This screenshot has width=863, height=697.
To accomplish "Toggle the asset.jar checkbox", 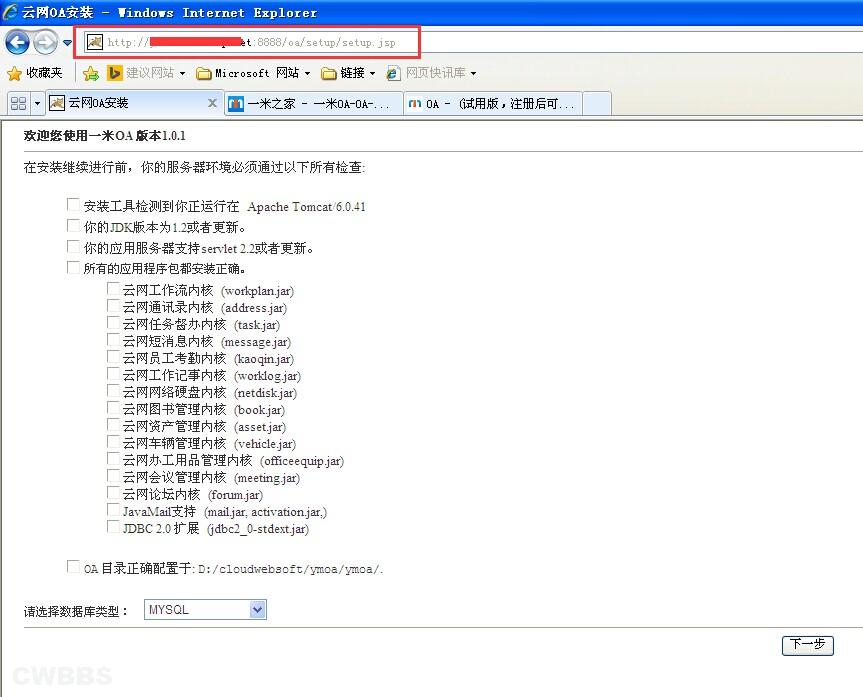I will [x=113, y=426].
